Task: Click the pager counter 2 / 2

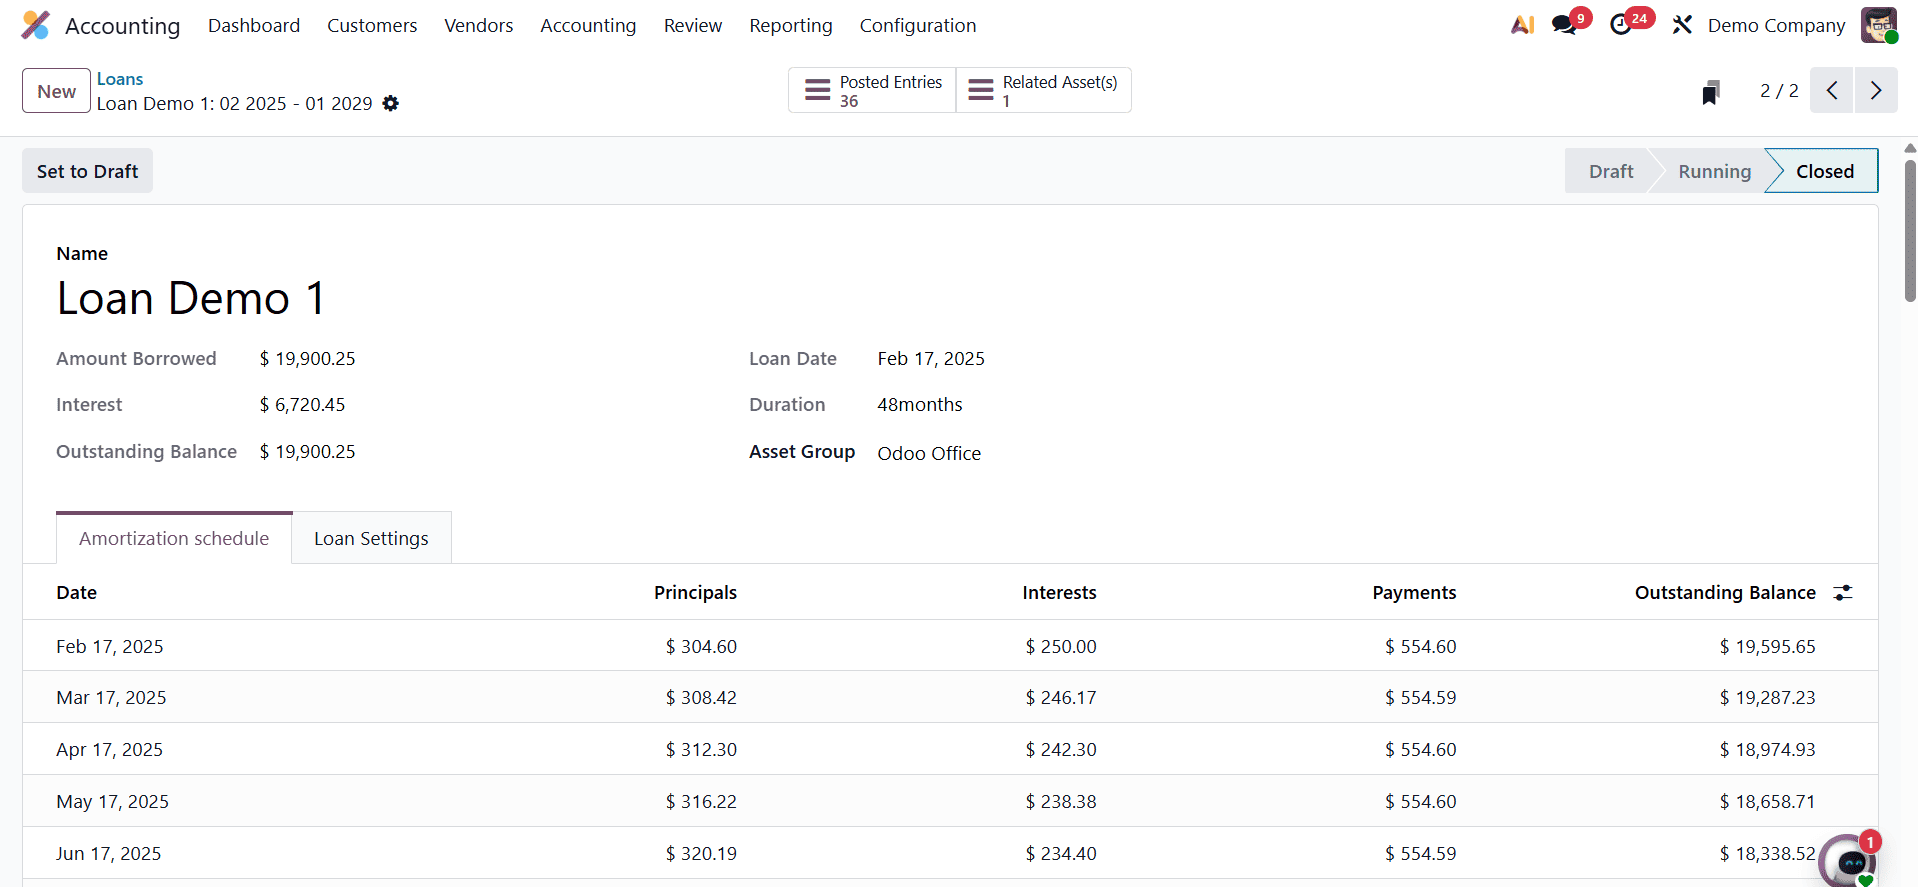Action: tap(1779, 90)
